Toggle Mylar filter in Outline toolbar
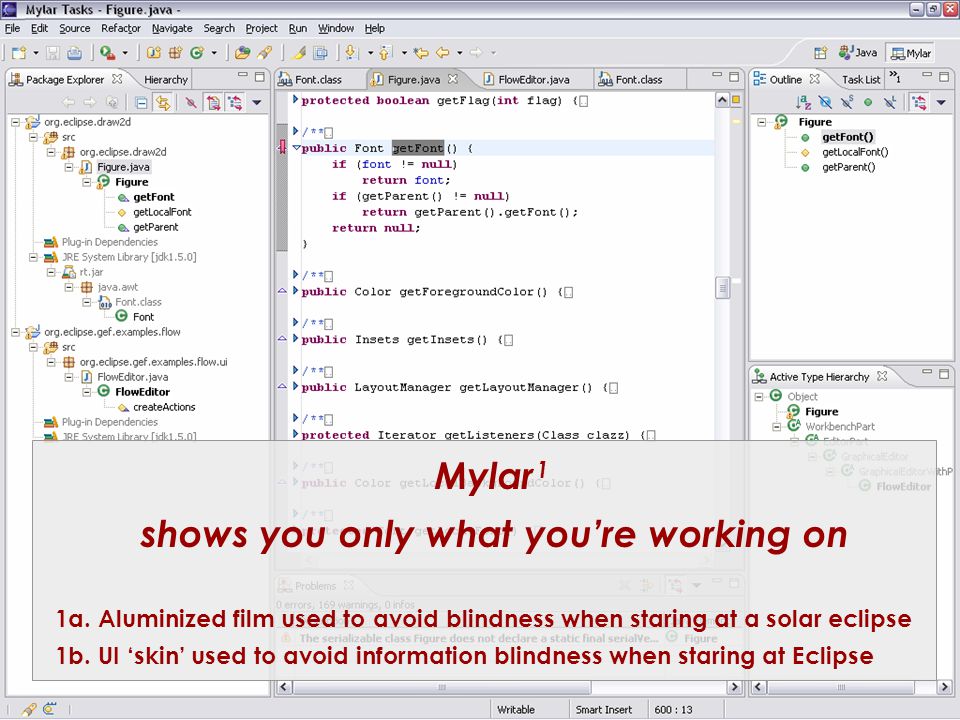 tap(918, 103)
